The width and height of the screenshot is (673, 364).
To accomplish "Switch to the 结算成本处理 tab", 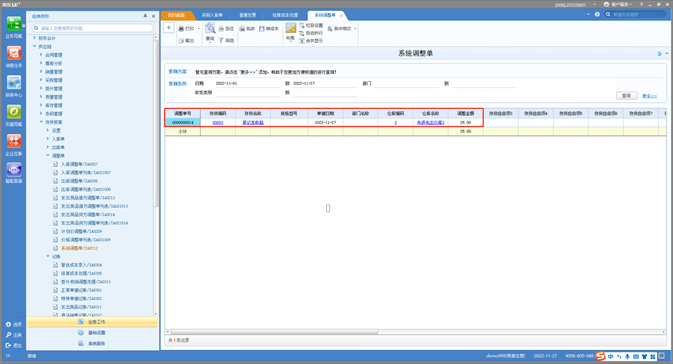I will (285, 15).
